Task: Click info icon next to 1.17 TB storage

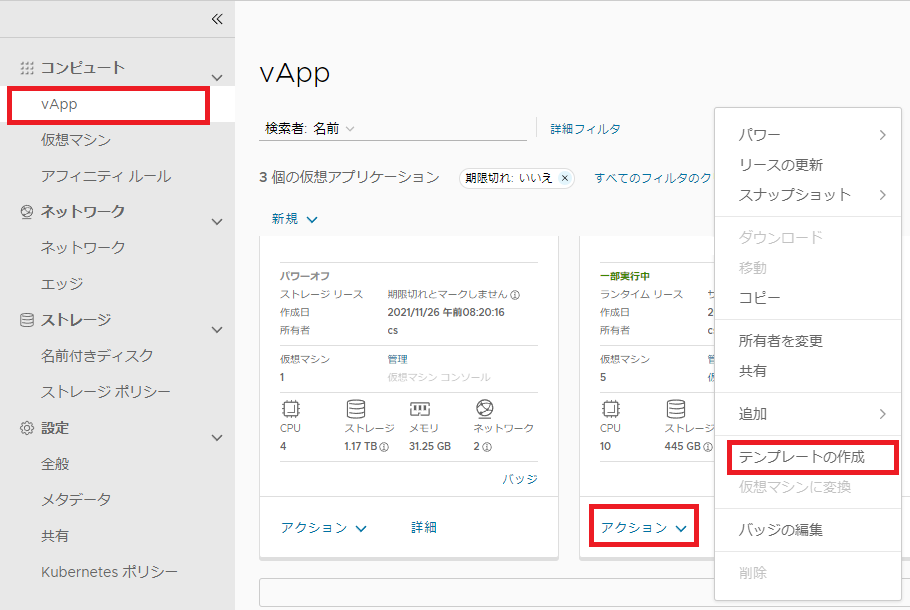Action: tap(384, 447)
